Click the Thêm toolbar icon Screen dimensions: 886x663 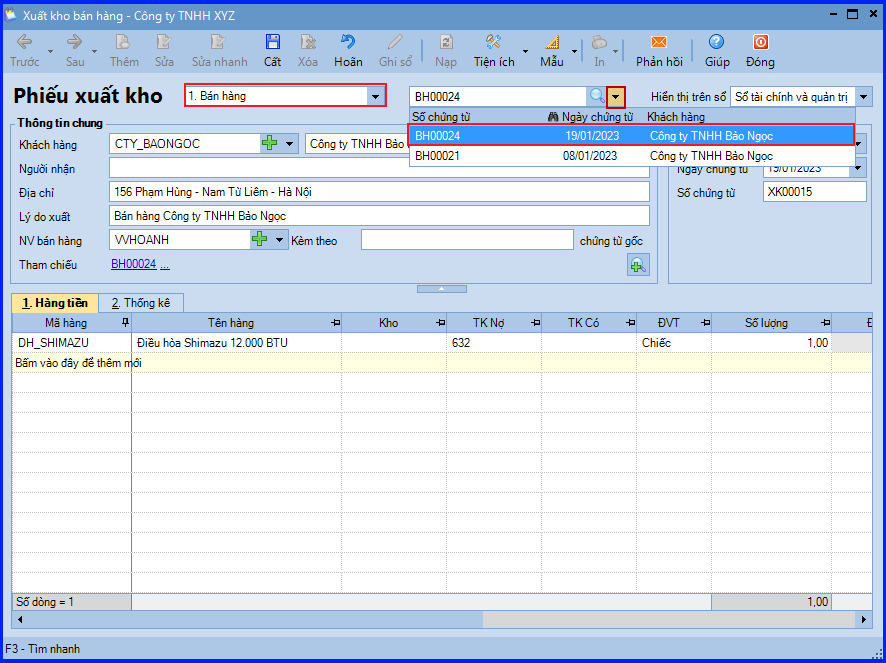click(x=124, y=43)
